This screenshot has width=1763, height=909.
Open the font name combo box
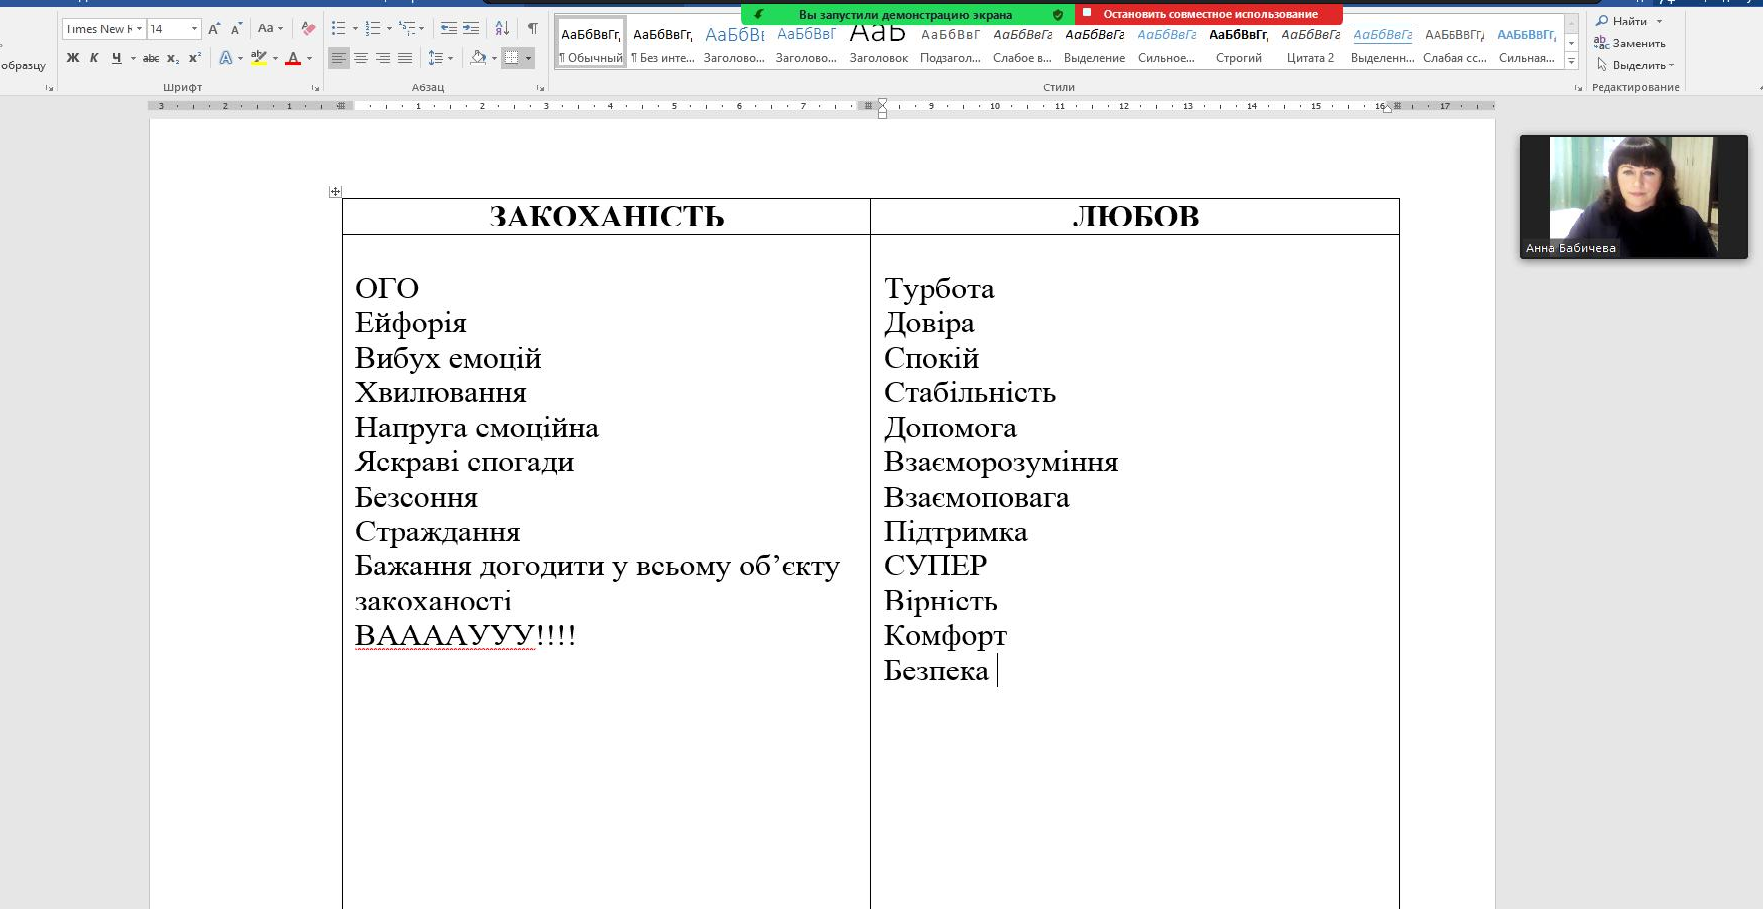[x=104, y=29]
